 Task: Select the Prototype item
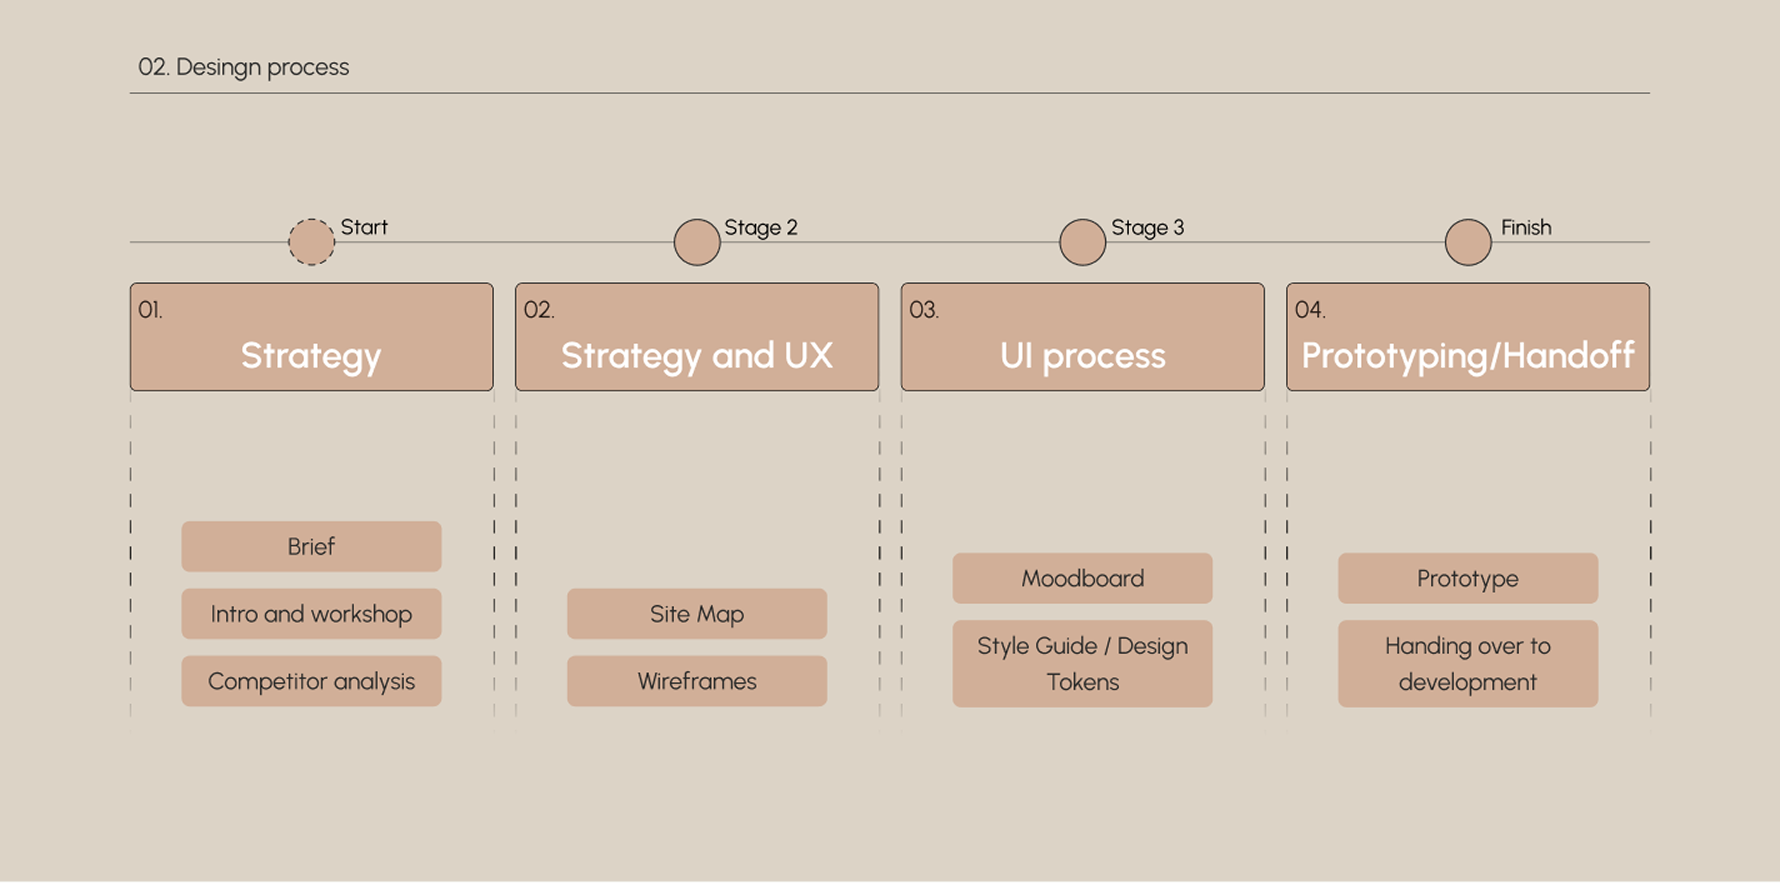(x=1468, y=578)
